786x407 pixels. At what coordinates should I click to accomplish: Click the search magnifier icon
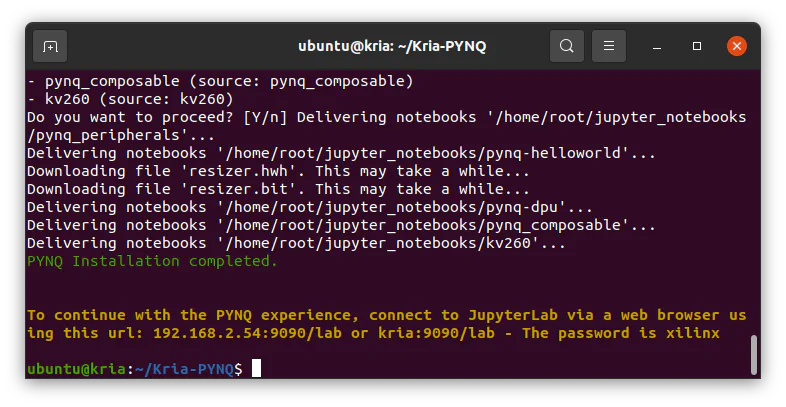tap(567, 46)
